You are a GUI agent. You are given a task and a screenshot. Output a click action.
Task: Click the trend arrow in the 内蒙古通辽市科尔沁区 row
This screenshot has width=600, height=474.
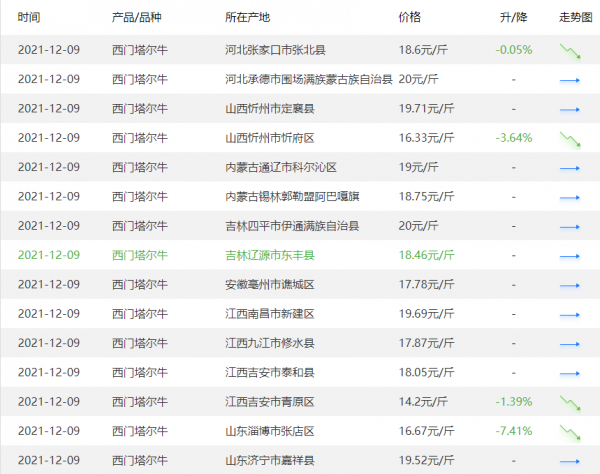point(570,168)
